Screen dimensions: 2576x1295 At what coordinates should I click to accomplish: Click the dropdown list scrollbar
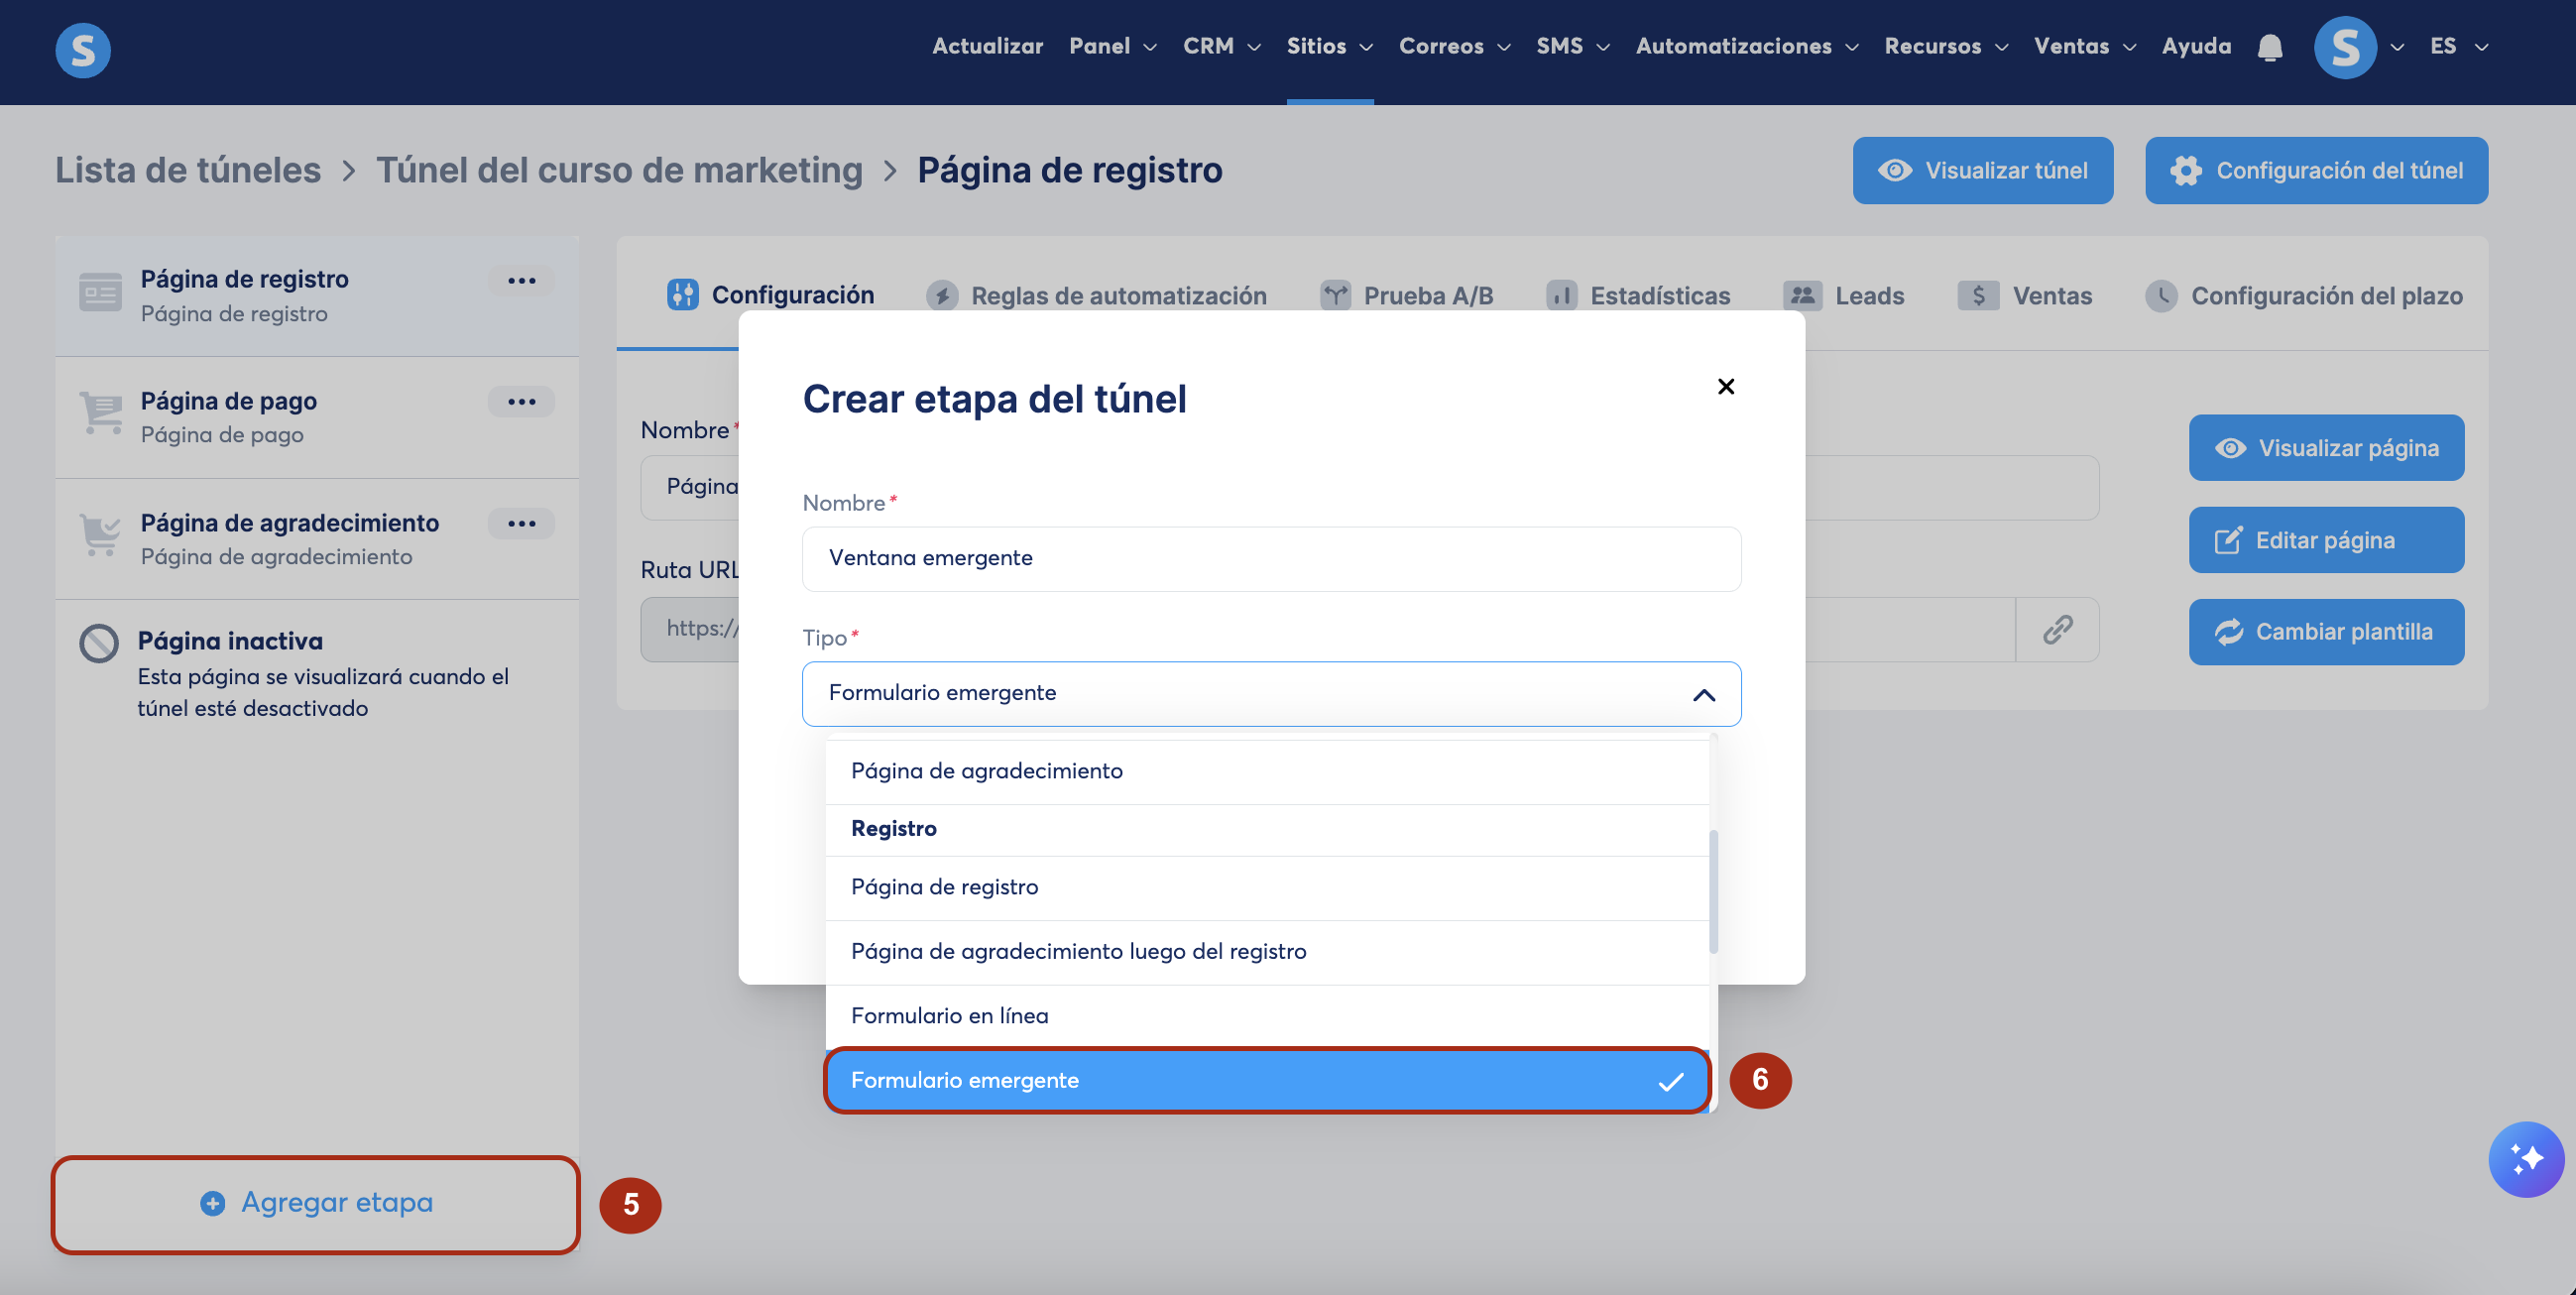(1713, 890)
